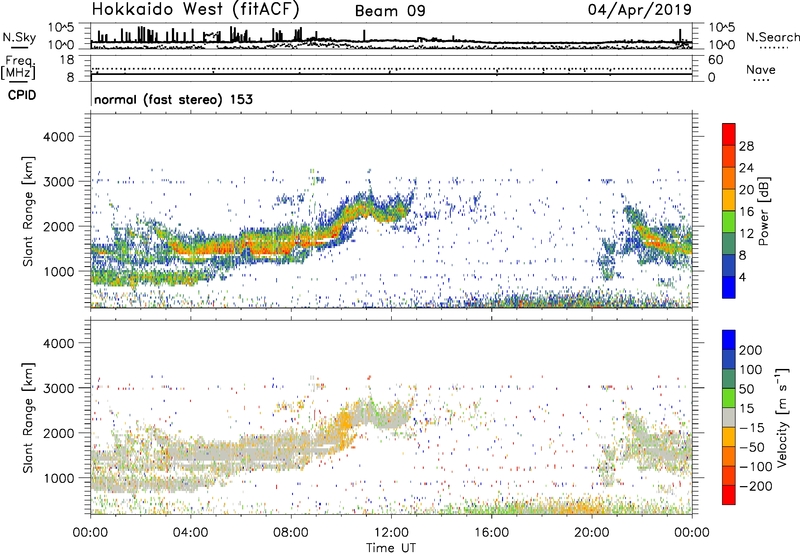Click the 'Time UT' axis label
800x554 pixels.
tap(391, 547)
